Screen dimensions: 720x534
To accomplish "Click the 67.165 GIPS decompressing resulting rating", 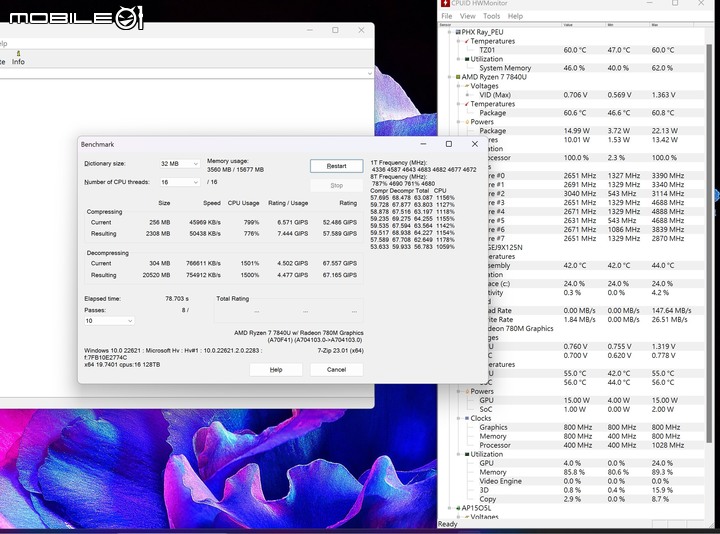I will [340, 275].
